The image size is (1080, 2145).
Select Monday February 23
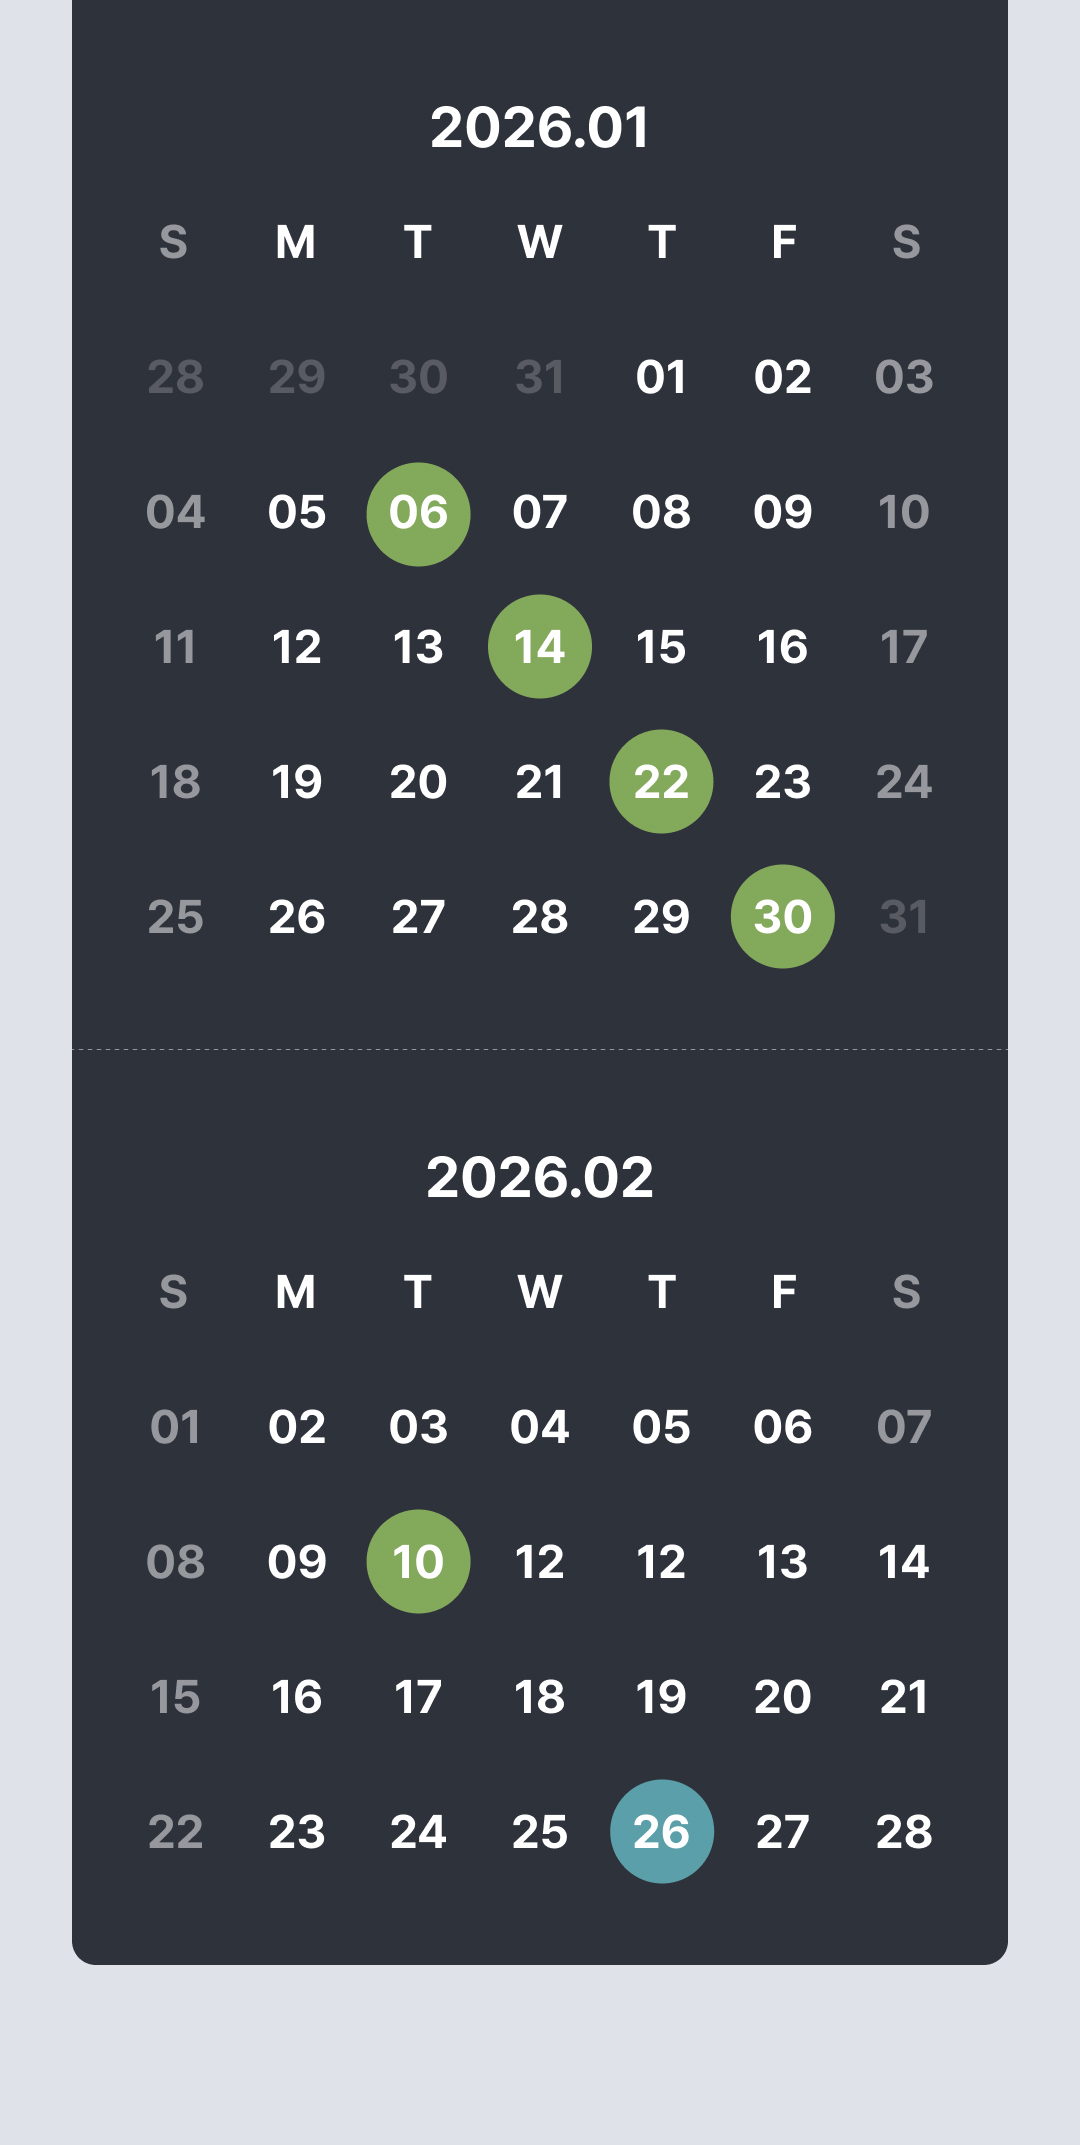coord(297,1832)
